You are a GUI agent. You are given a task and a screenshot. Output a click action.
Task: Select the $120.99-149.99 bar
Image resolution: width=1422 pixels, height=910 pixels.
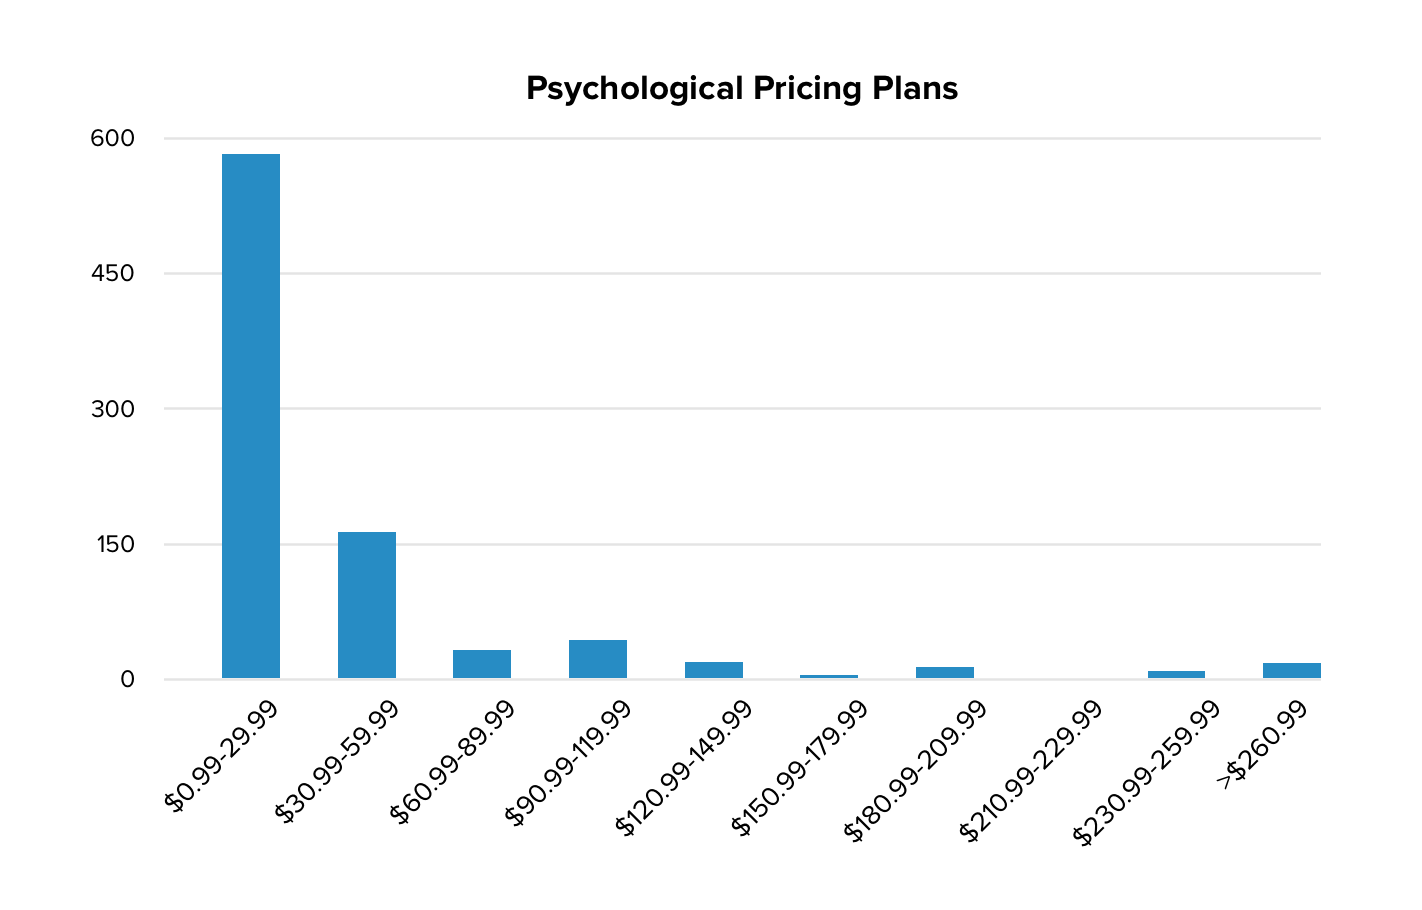coord(714,670)
